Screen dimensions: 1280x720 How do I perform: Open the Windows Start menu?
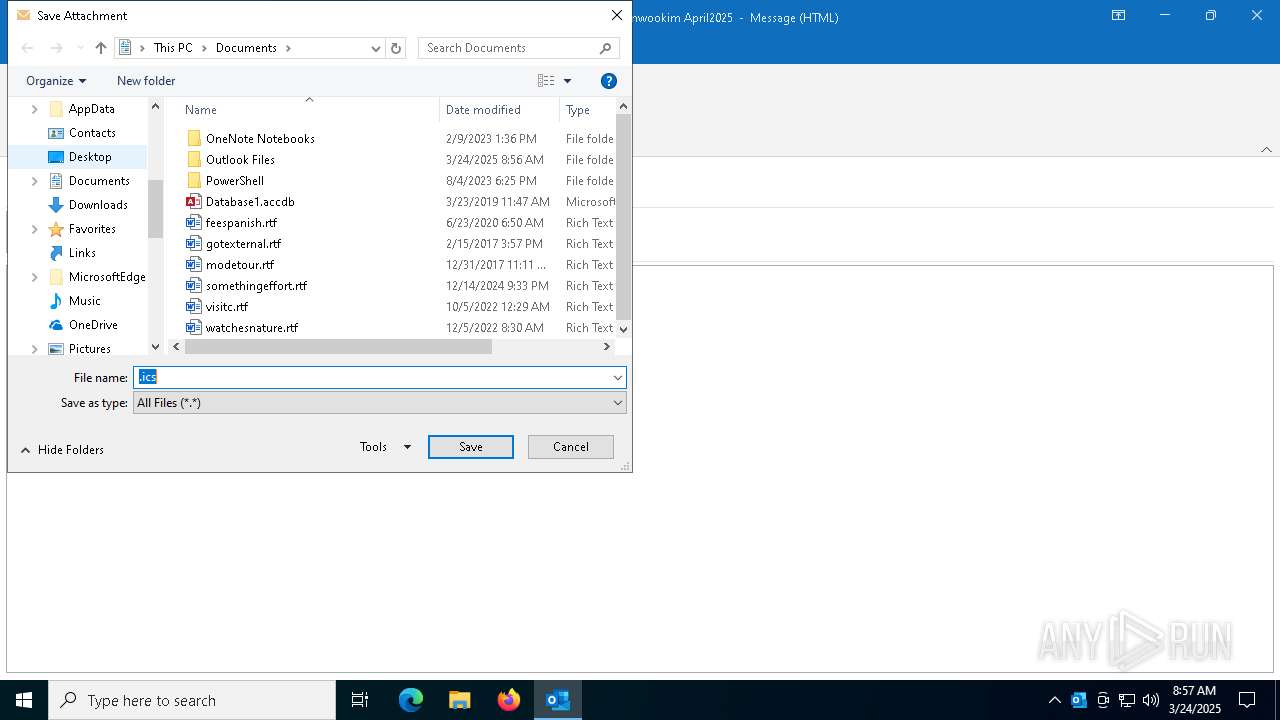pos(24,700)
